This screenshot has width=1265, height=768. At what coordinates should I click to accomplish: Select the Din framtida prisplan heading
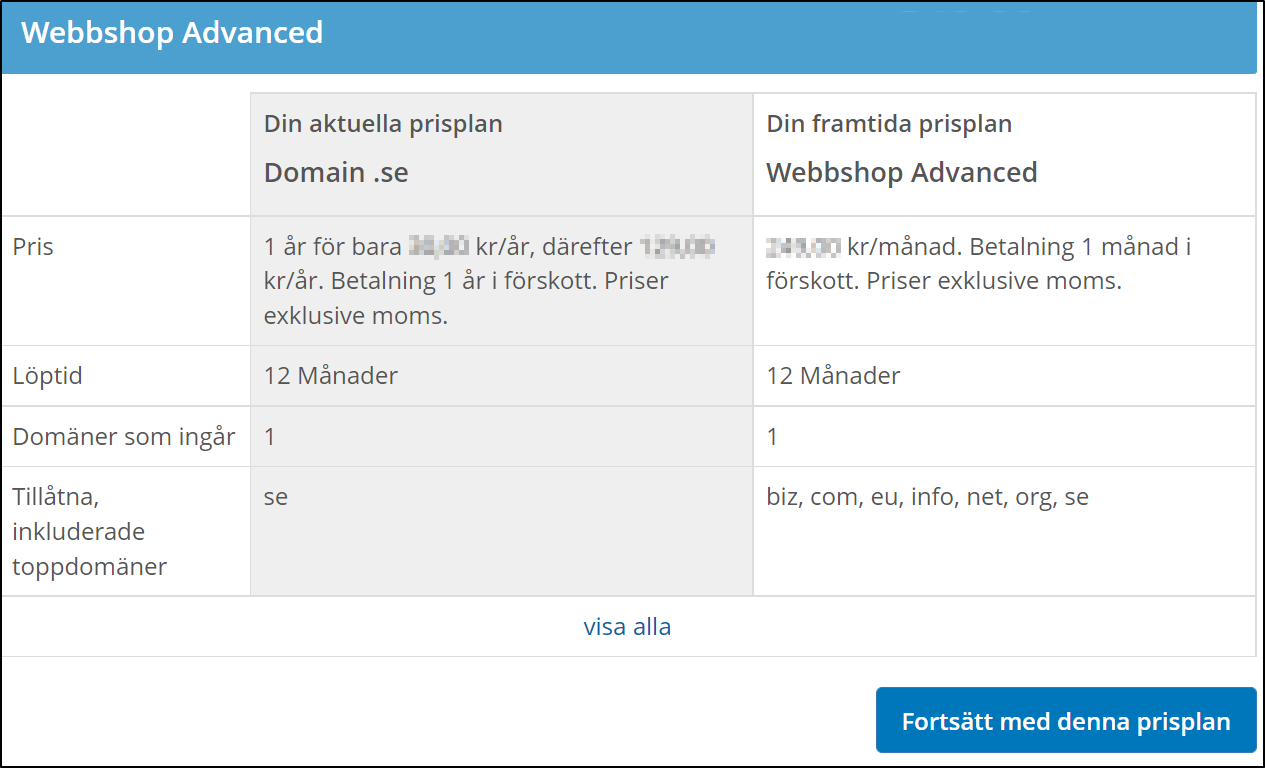click(889, 124)
